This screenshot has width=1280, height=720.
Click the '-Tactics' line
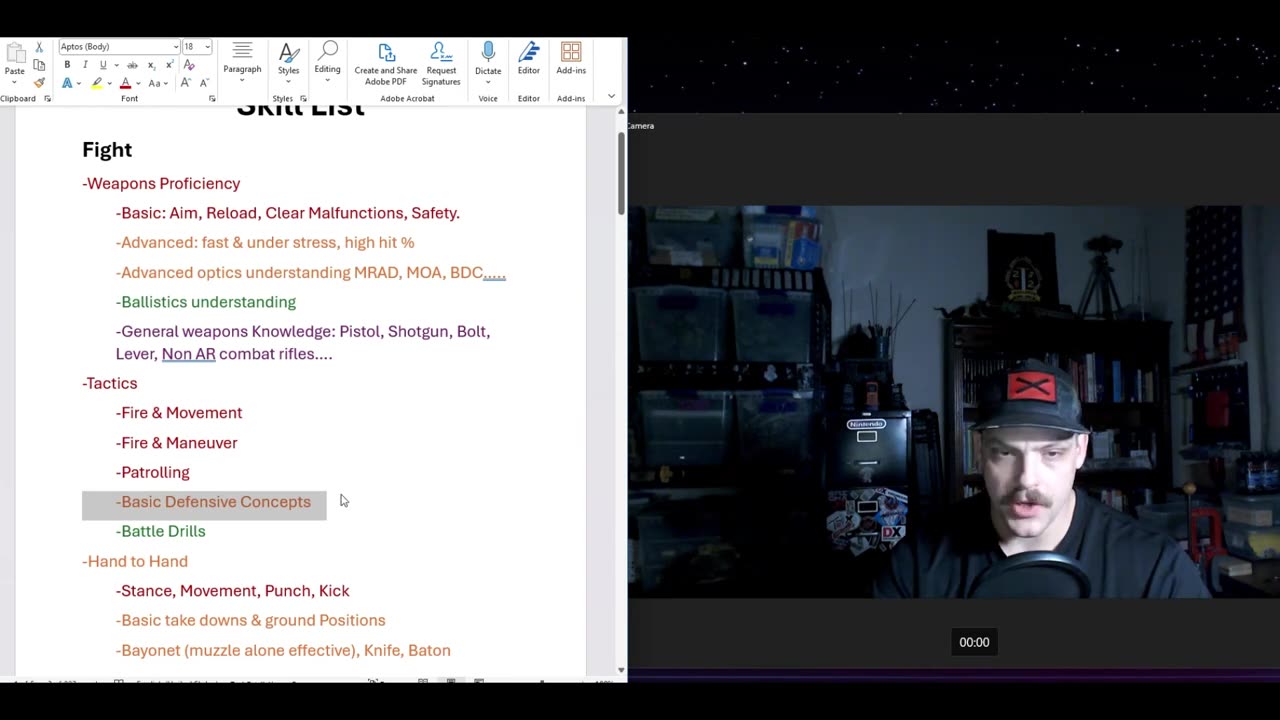110,384
